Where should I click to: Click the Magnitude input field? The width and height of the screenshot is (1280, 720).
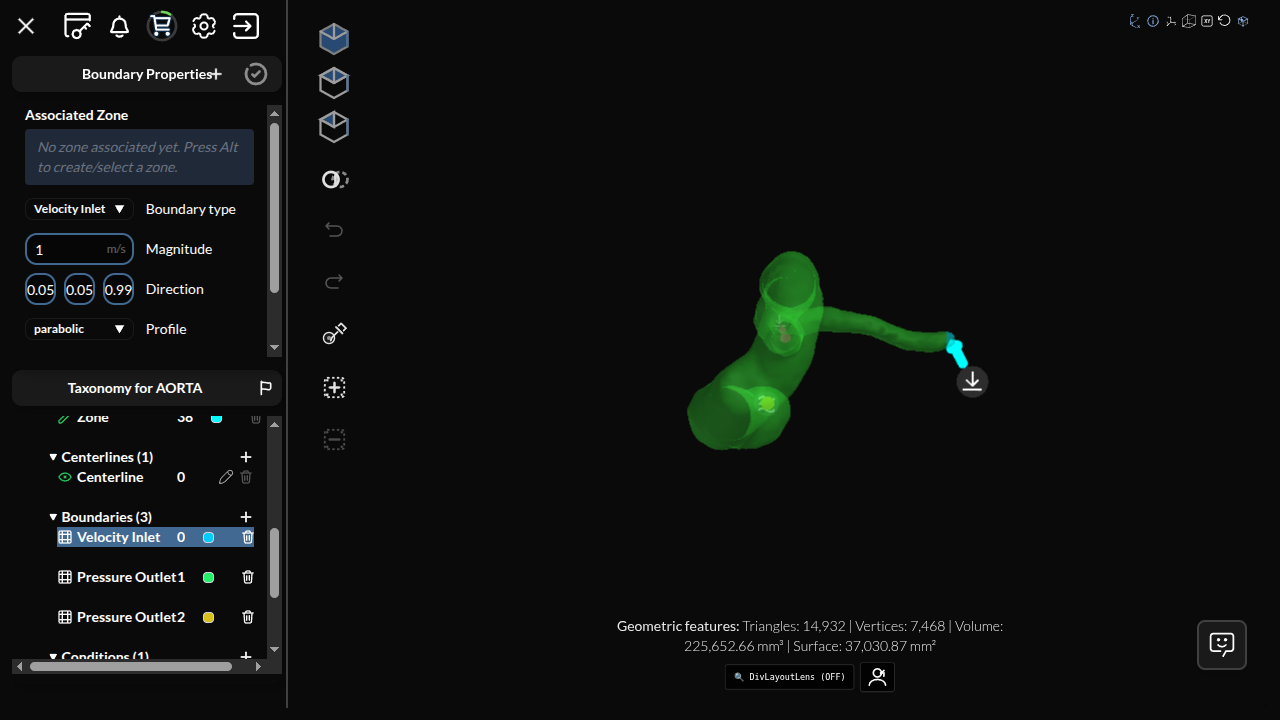79,249
